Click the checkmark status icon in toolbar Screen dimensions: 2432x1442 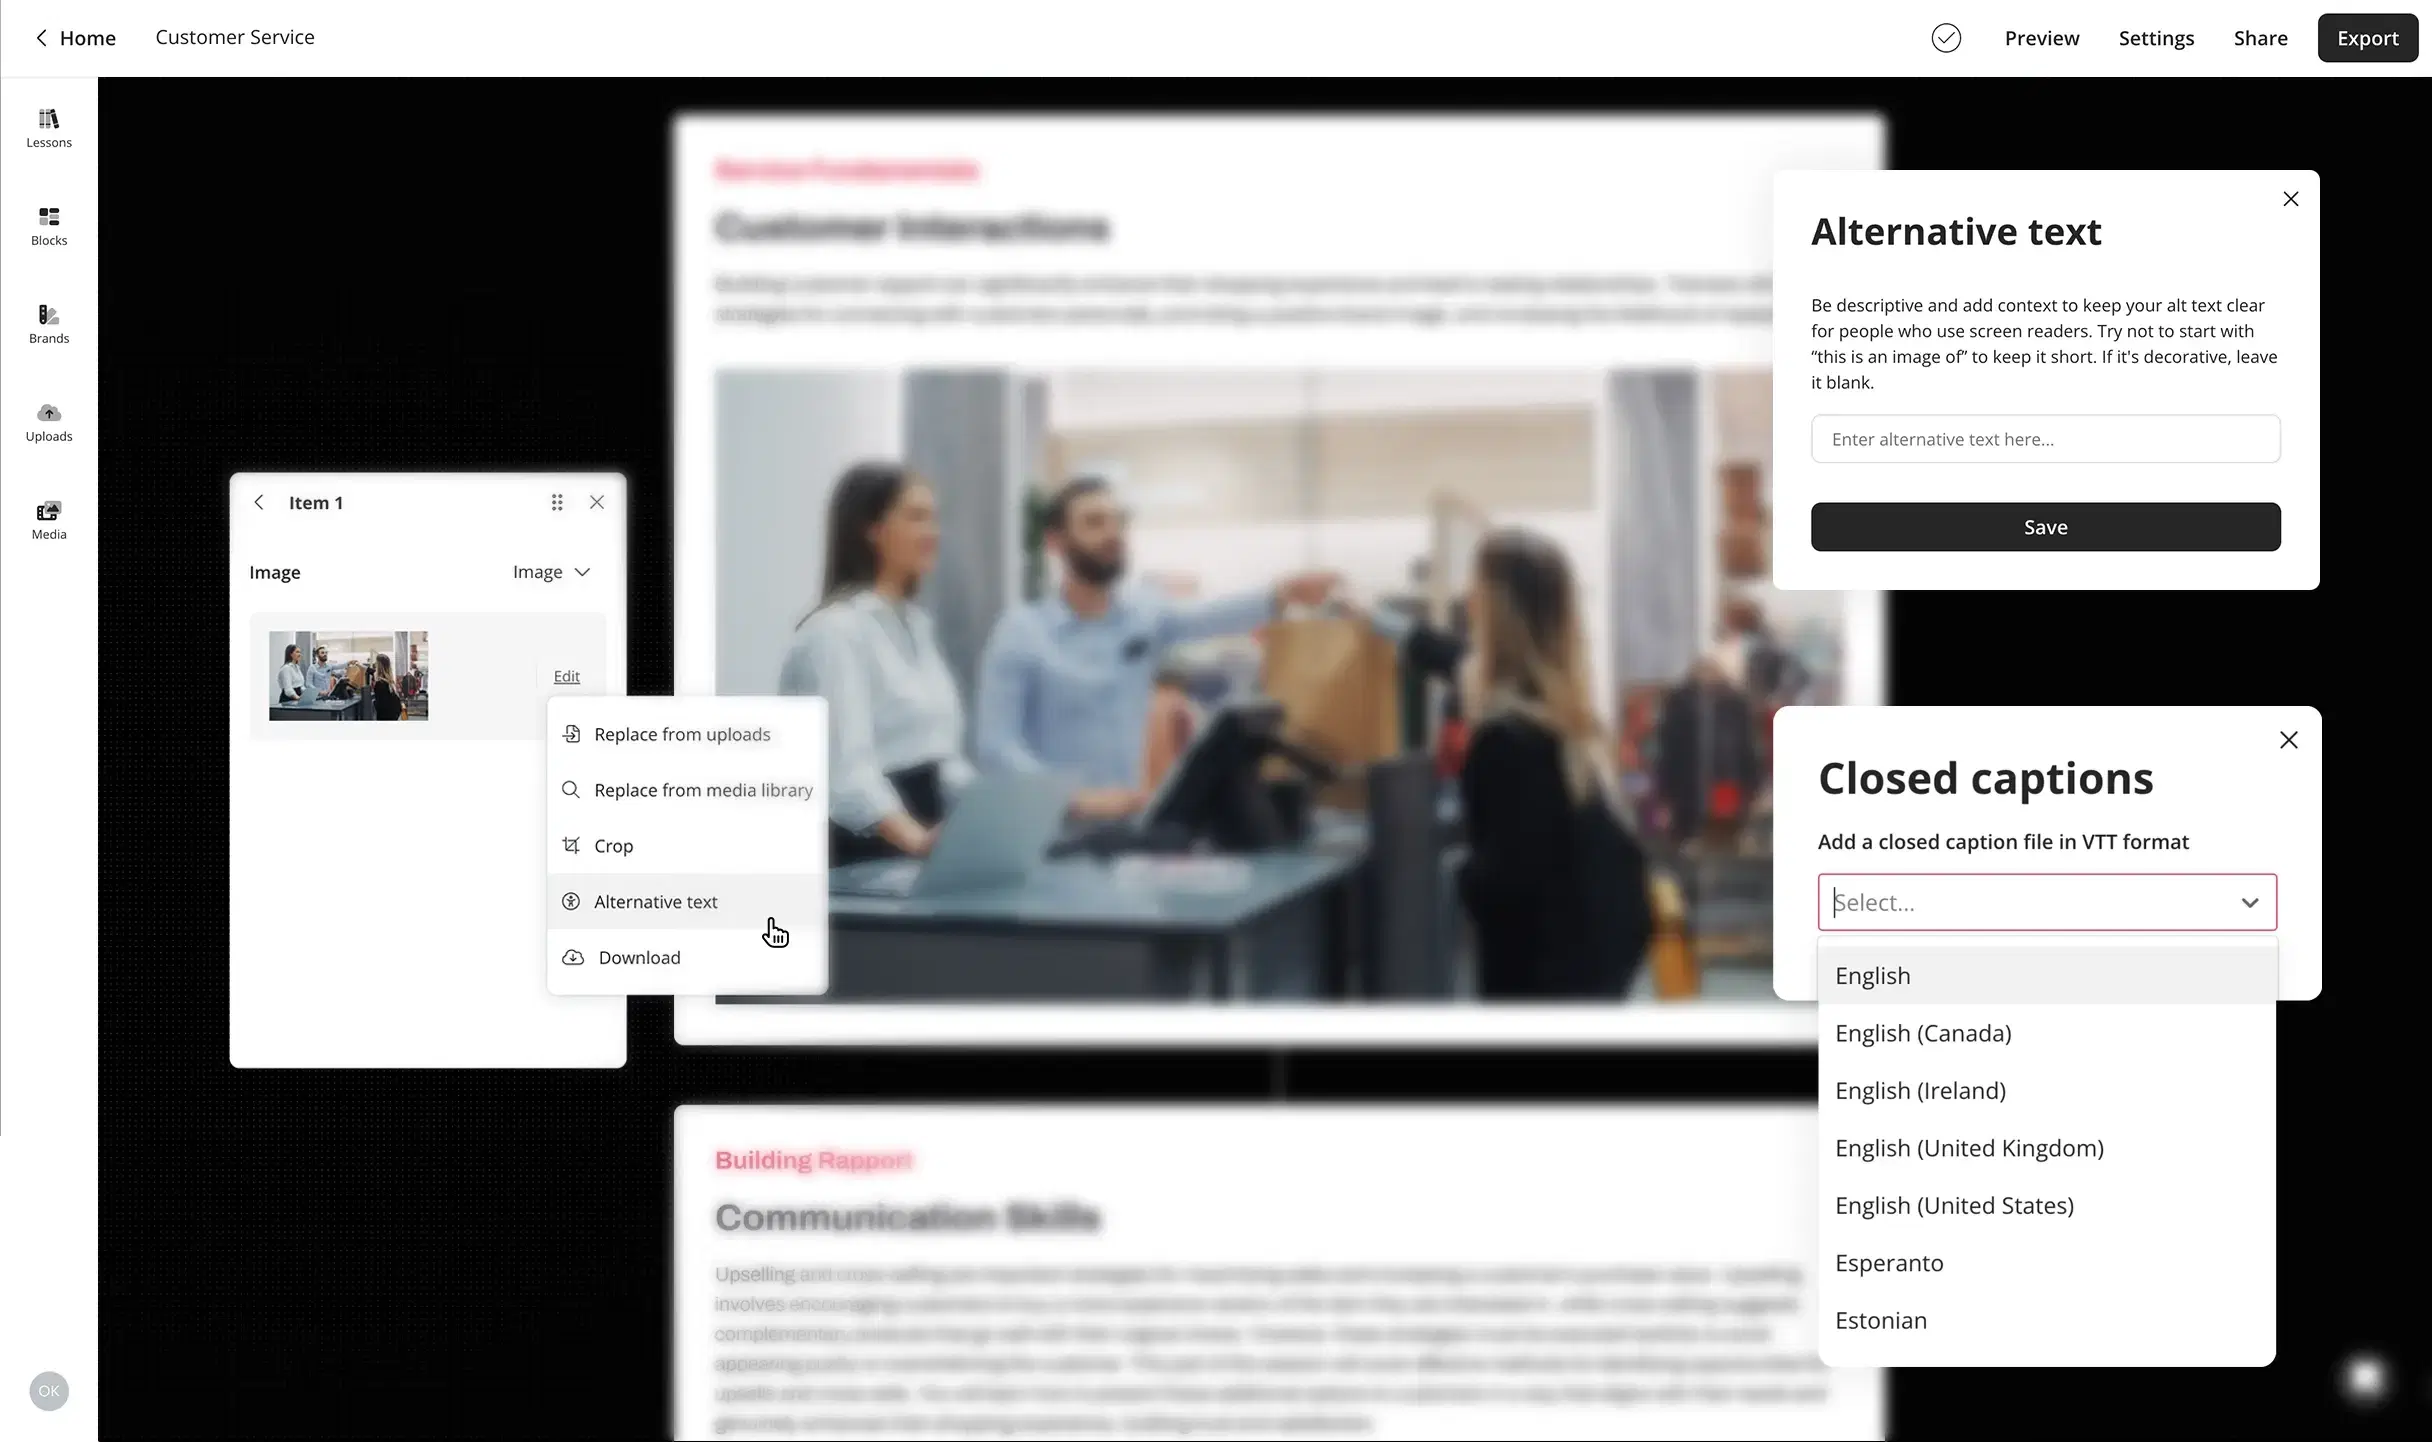[1945, 38]
